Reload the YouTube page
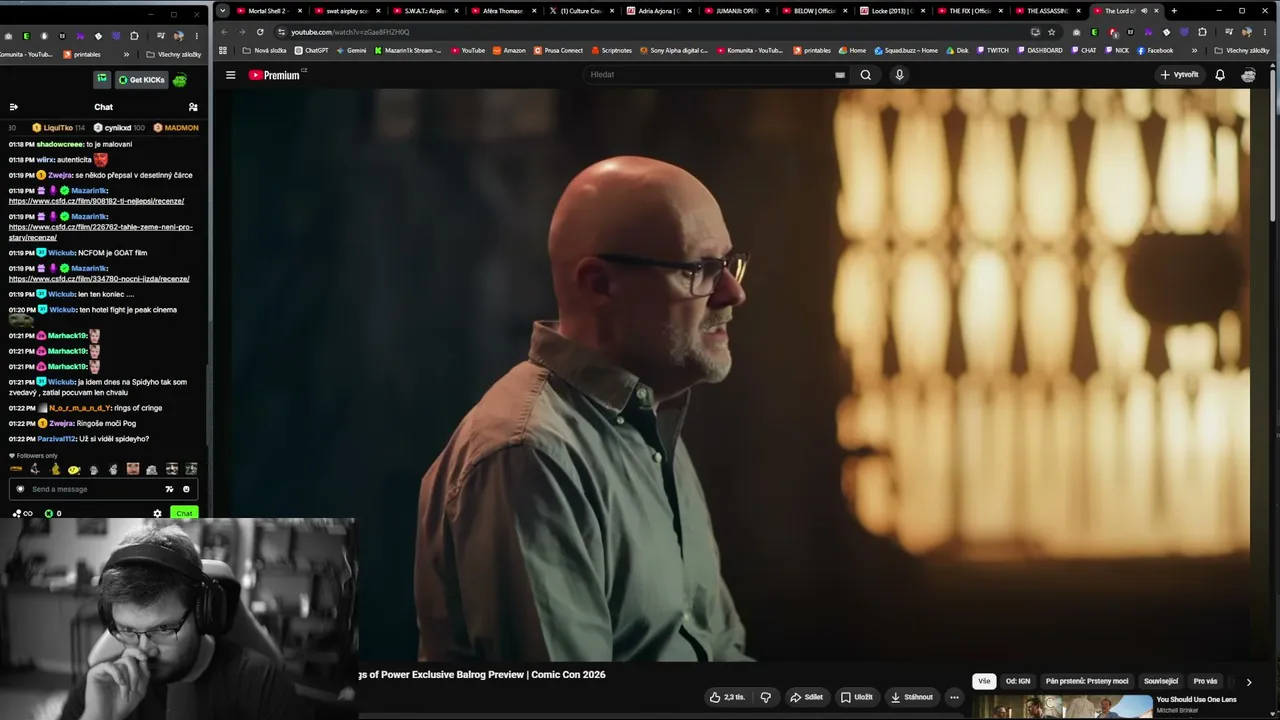The height and width of the screenshot is (720, 1280). pos(260,32)
